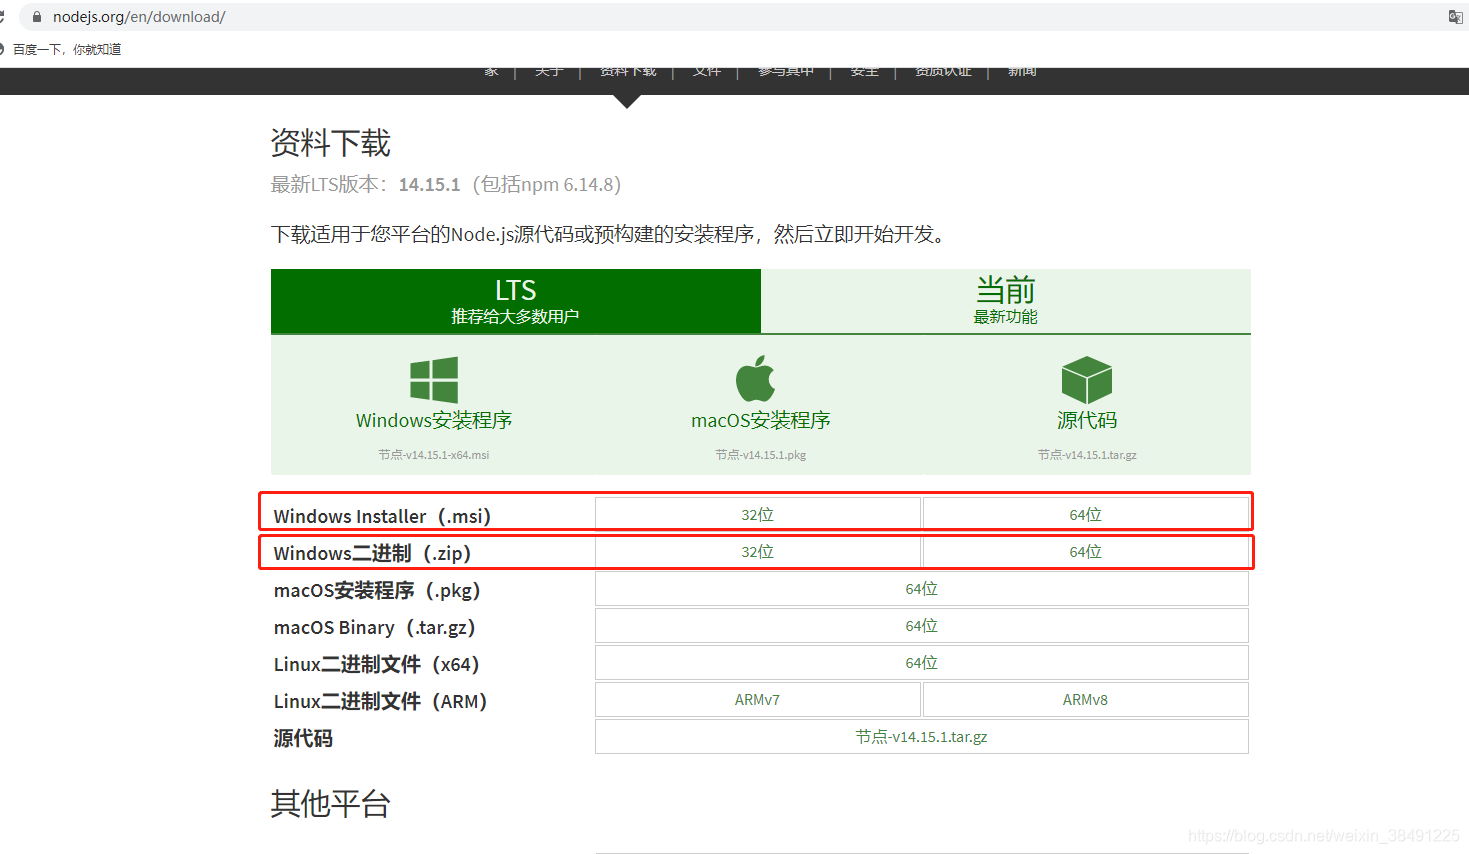Open the macOS安装程序 link
Image resolution: width=1469 pixels, height=854 pixels.
tap(761, 420)
